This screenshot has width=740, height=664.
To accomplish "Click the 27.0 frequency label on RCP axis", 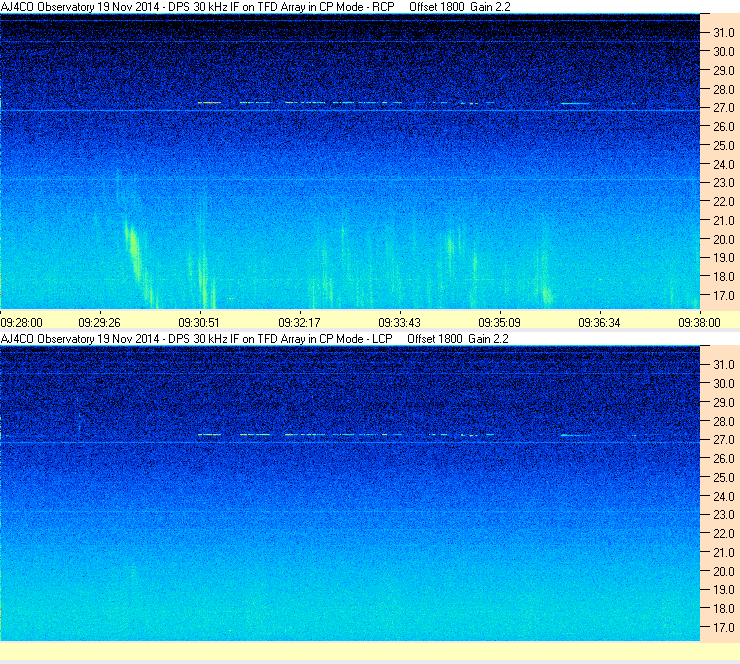I will (723, 108).
